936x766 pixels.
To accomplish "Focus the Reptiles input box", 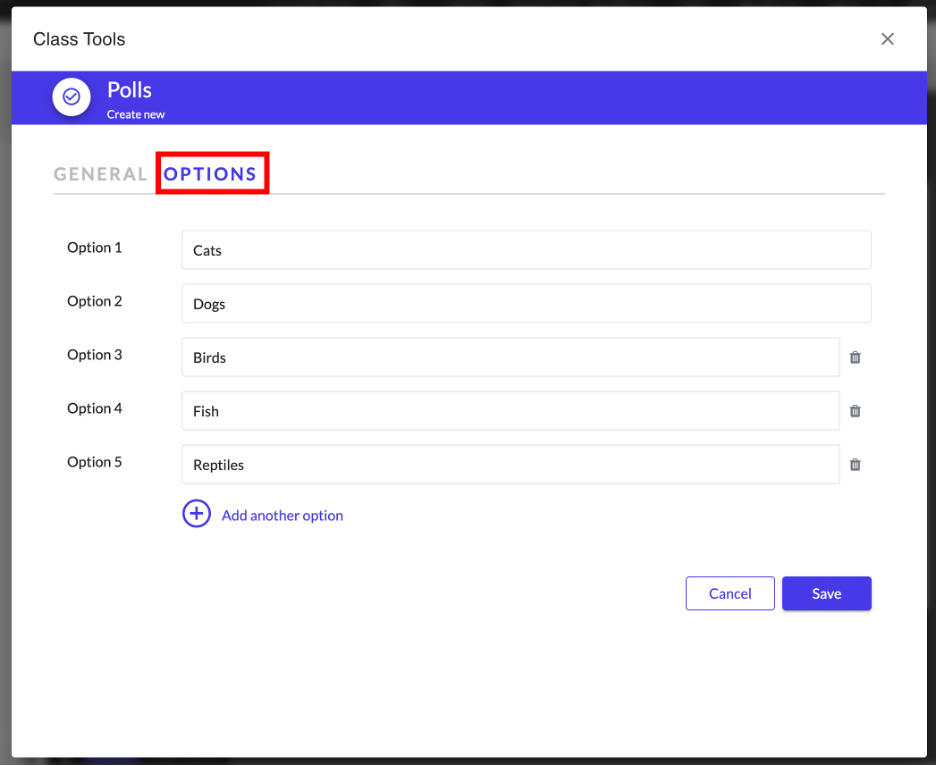I will point(510,465).
